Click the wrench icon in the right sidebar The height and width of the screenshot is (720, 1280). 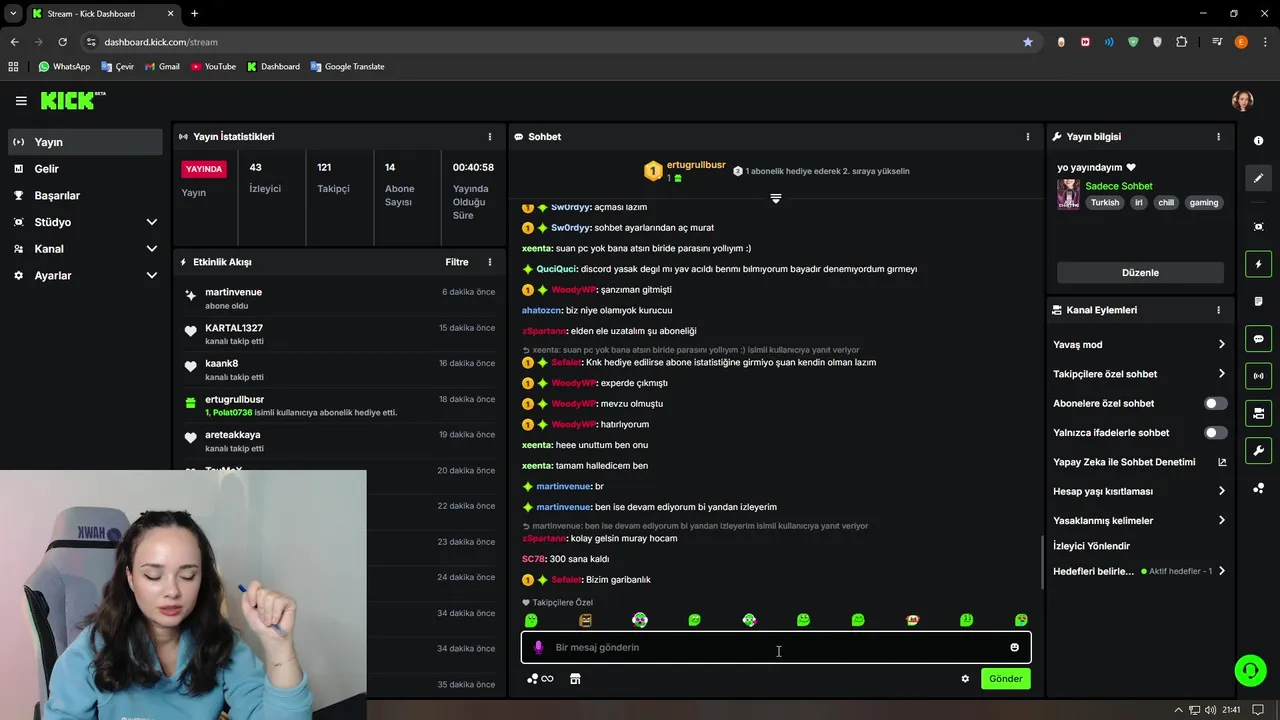[1258, 450]
